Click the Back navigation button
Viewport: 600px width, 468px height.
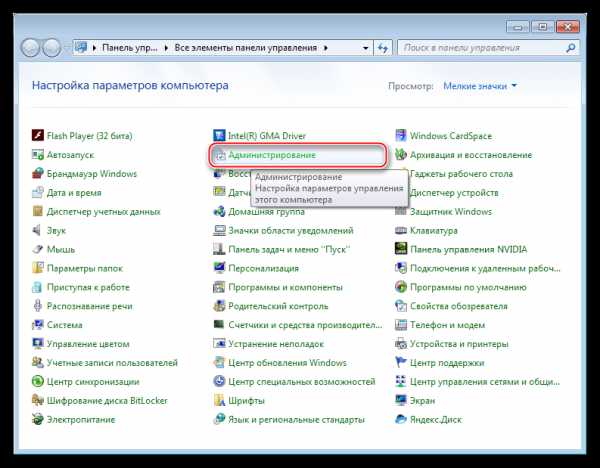click(30, 48)
